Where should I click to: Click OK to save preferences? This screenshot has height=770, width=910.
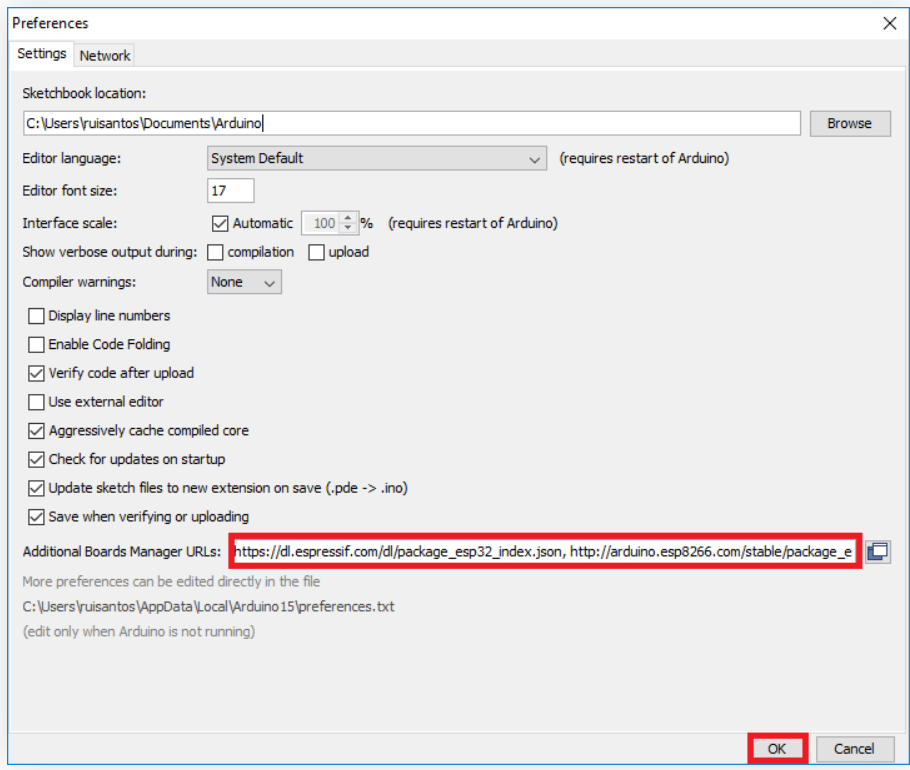(777, 749)
